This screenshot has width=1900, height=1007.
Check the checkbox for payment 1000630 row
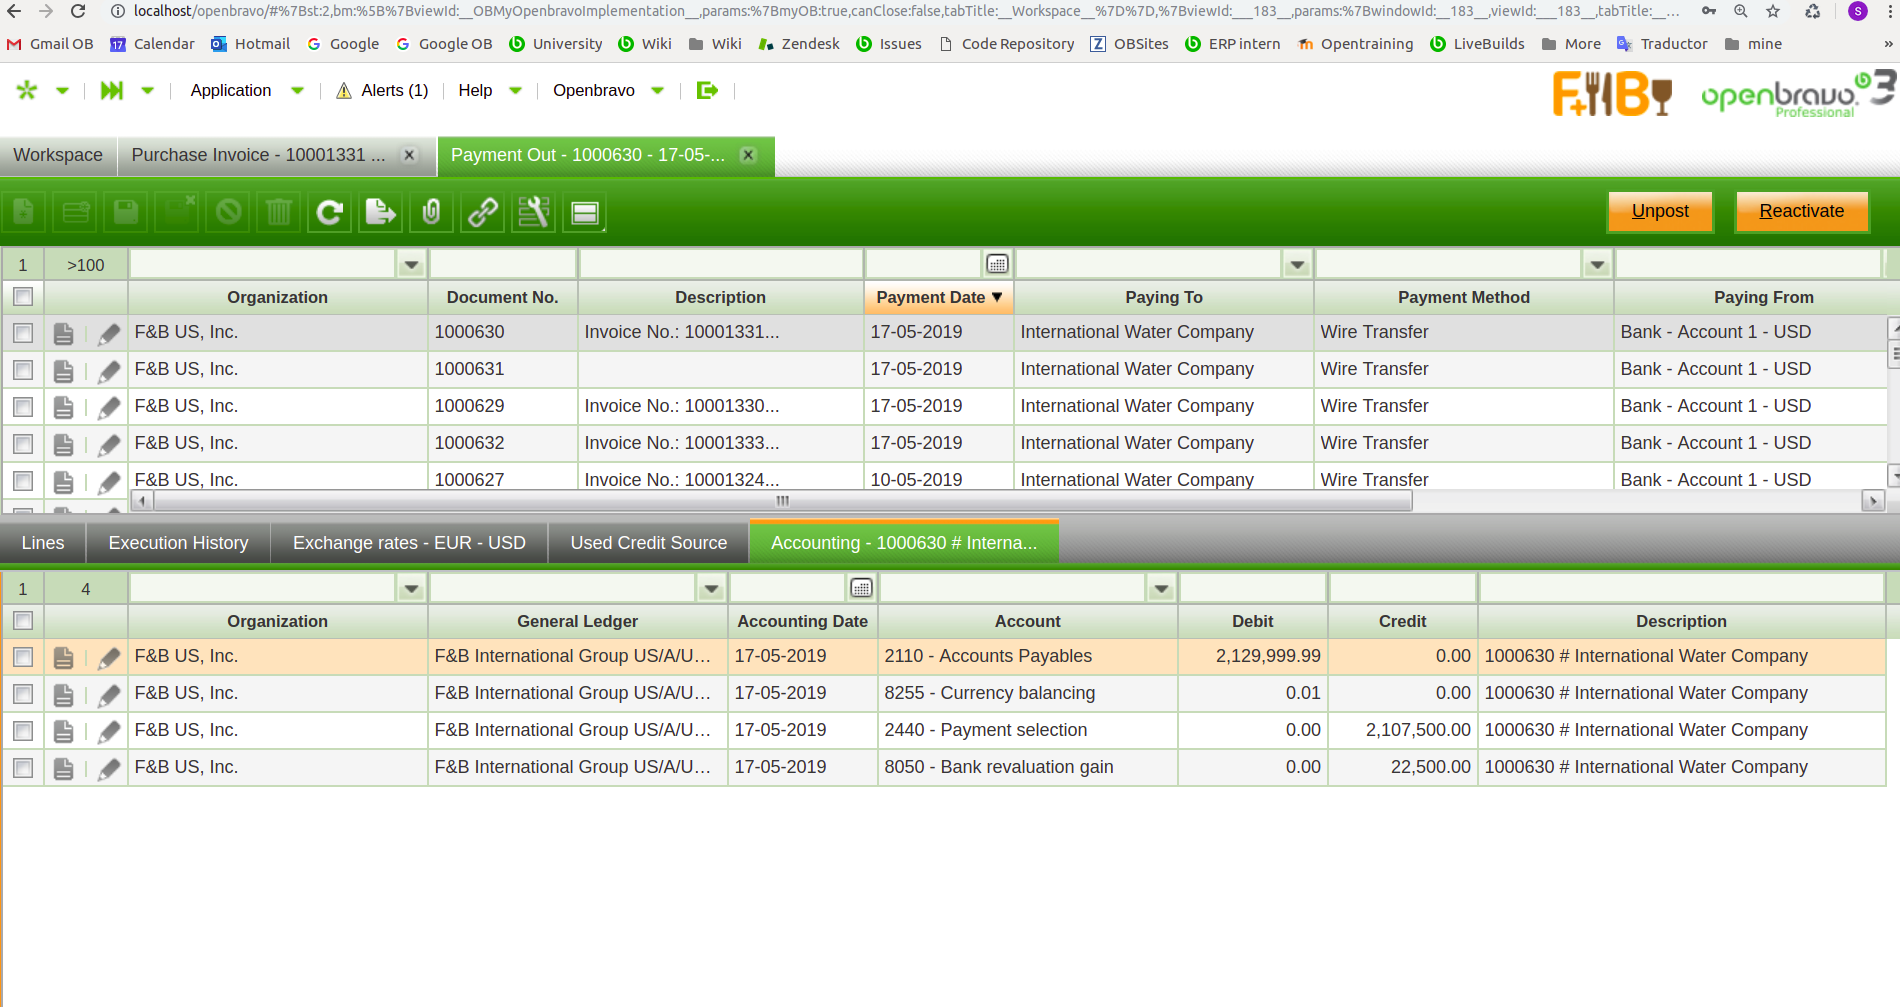(23, 333)
